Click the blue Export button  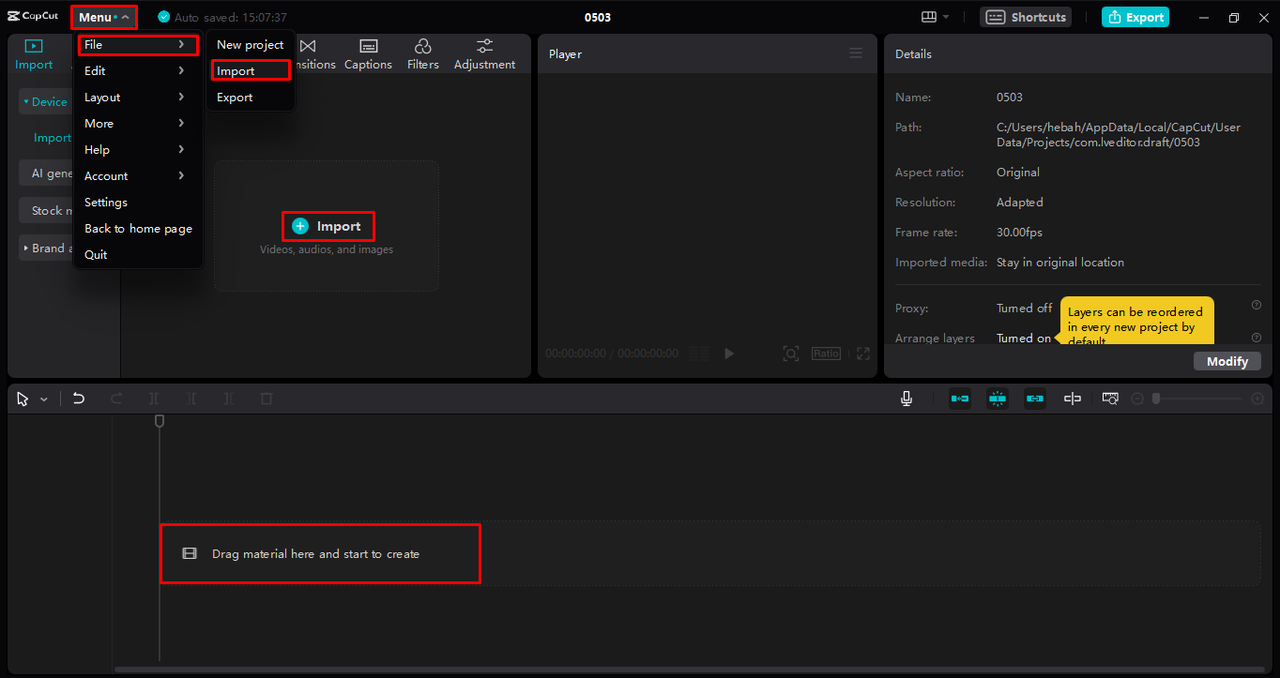point(1135,17)
